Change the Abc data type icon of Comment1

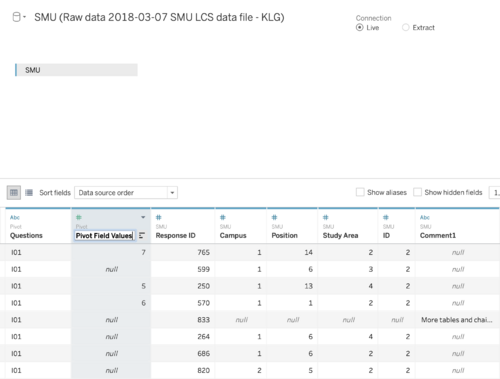point(425,217)
